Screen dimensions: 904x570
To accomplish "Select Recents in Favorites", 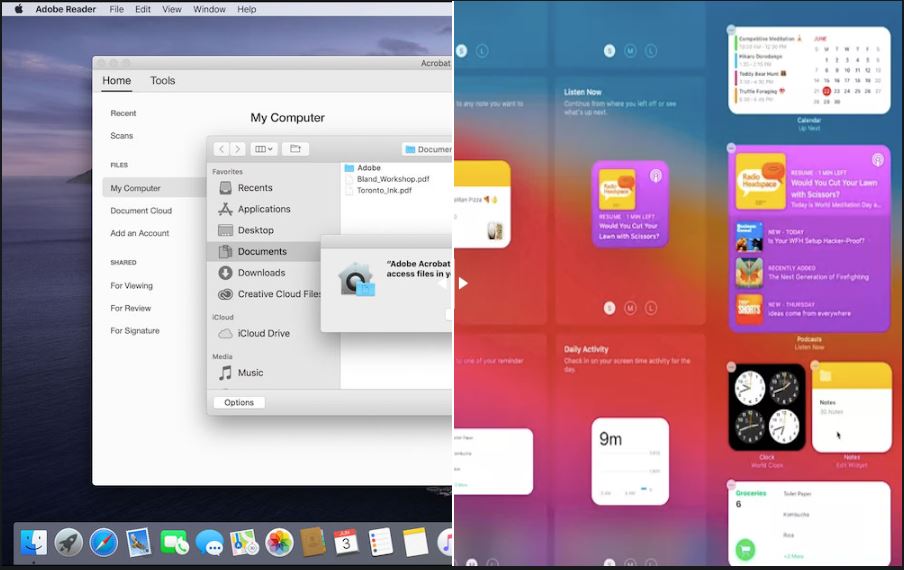I will coord(254,188).
